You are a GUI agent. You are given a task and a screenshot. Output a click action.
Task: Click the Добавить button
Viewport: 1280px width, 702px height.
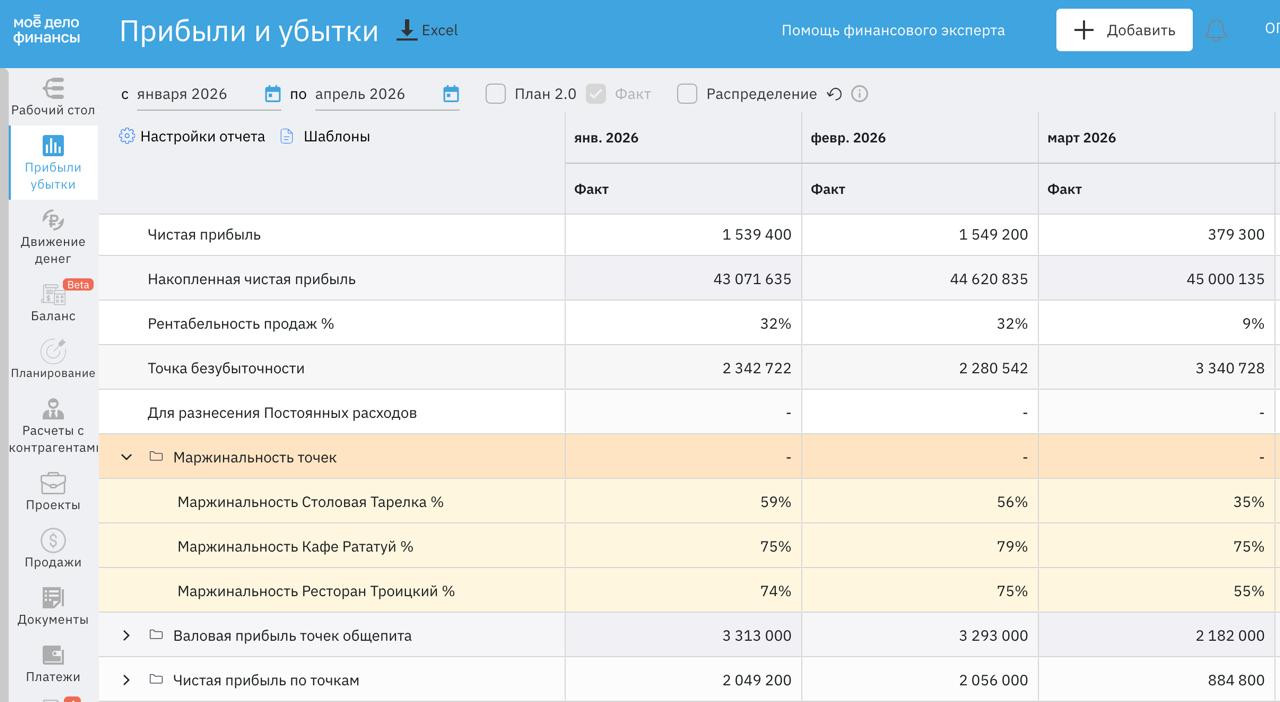(x=1124, y=30)
